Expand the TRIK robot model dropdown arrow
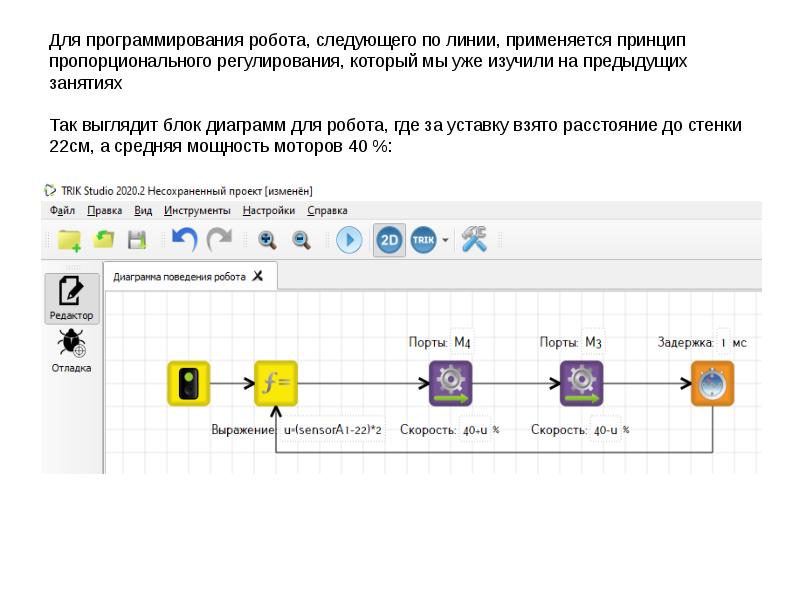The width and height of the screenshot is (800, 600). click(445, 241)
